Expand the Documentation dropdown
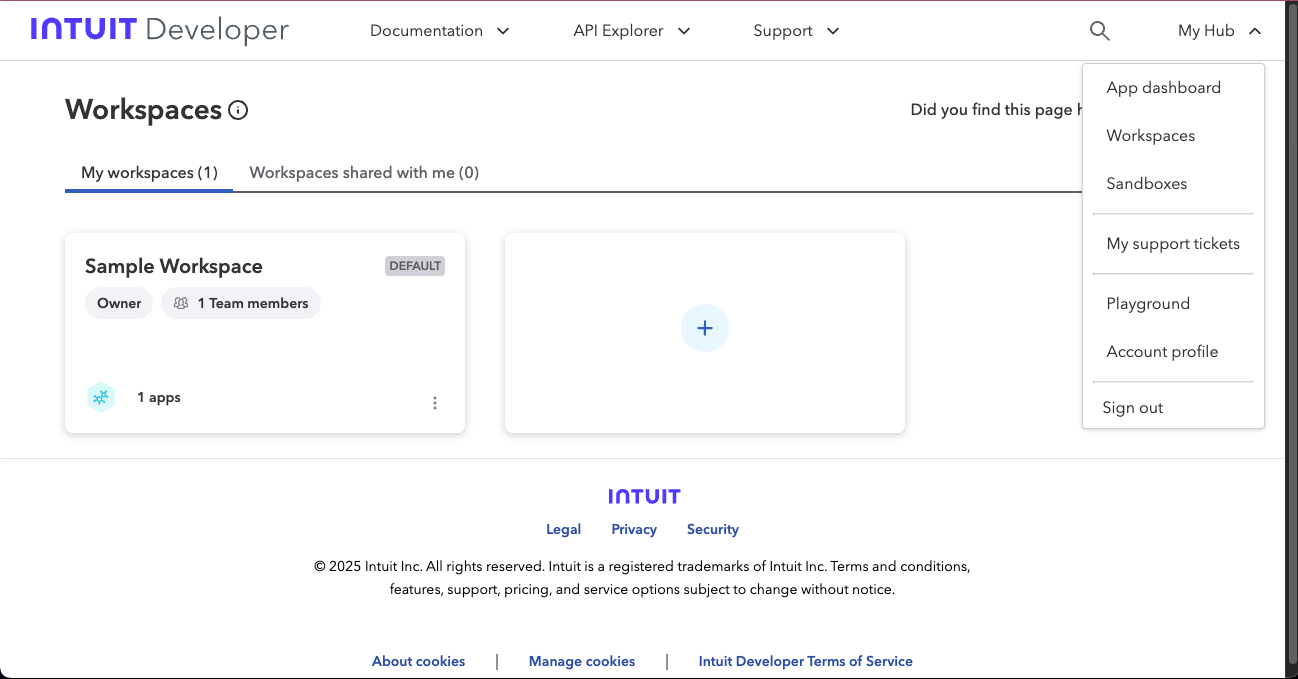 click(440, 31)
